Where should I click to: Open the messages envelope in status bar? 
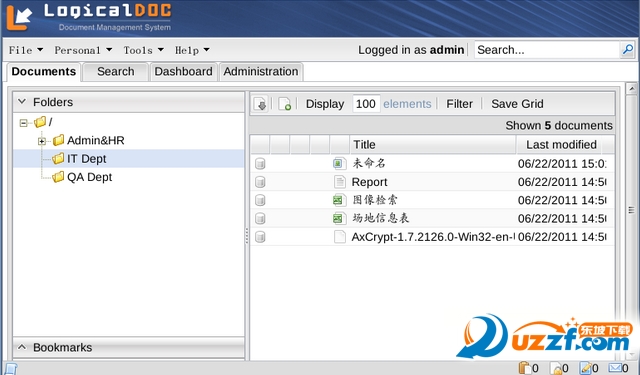coord(619,368)
